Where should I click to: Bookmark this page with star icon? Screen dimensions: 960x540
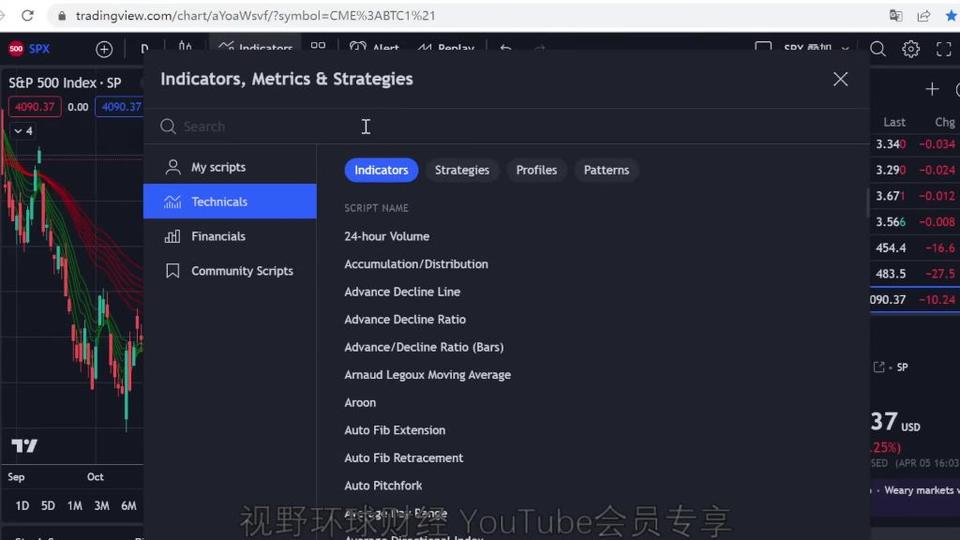(951, 15)
